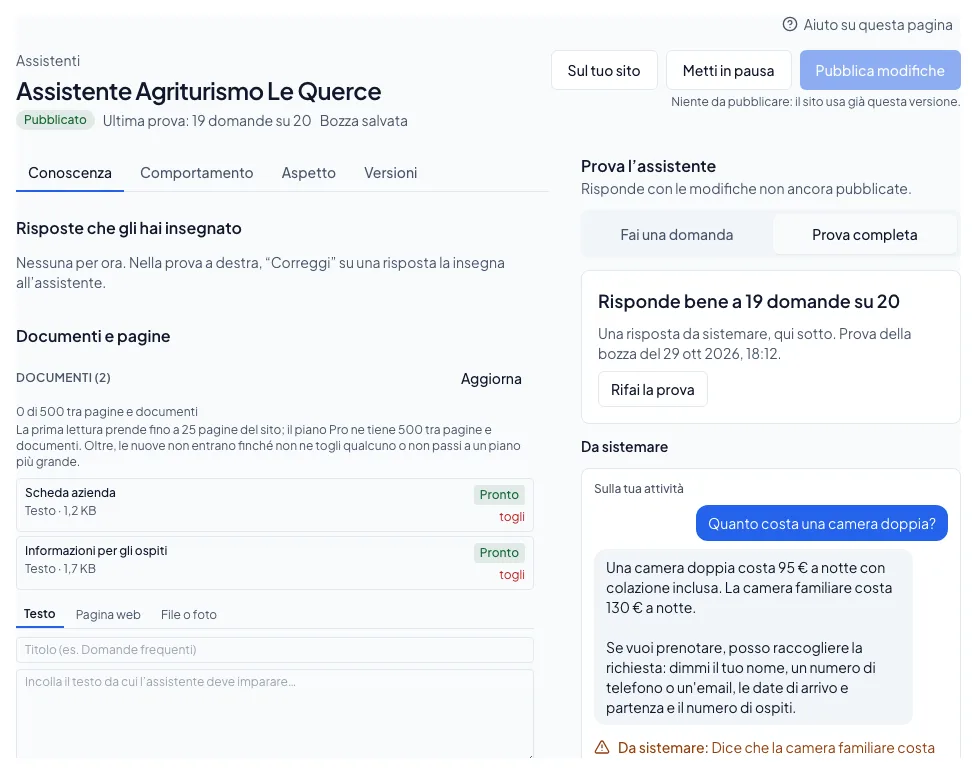
Task: Click the DOCUMENTI (2) label
Action: point(64,378)
